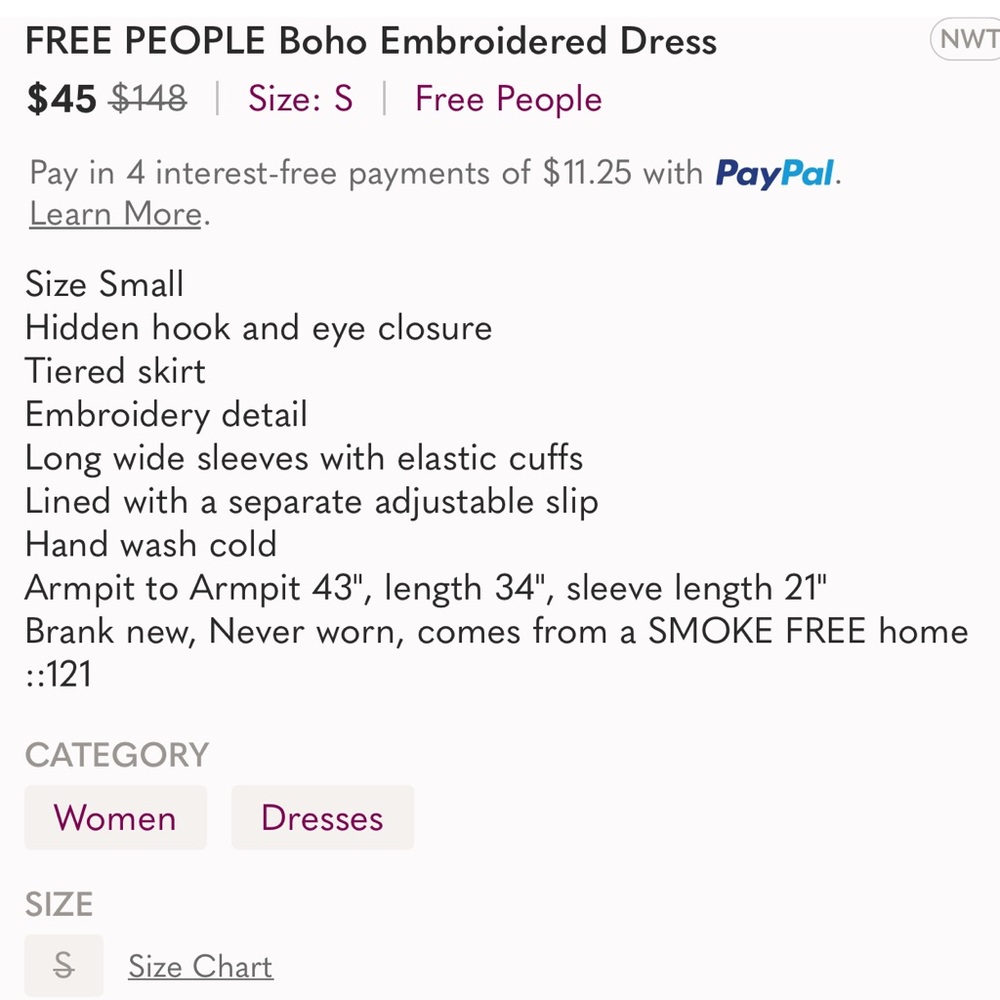1000x1000 pixels.
Task: Click the Learn More payment link
Action: click(113, 213)
